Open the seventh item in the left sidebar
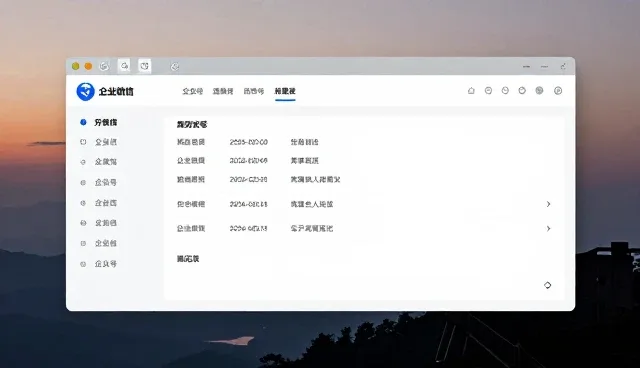 click(99, 243)
